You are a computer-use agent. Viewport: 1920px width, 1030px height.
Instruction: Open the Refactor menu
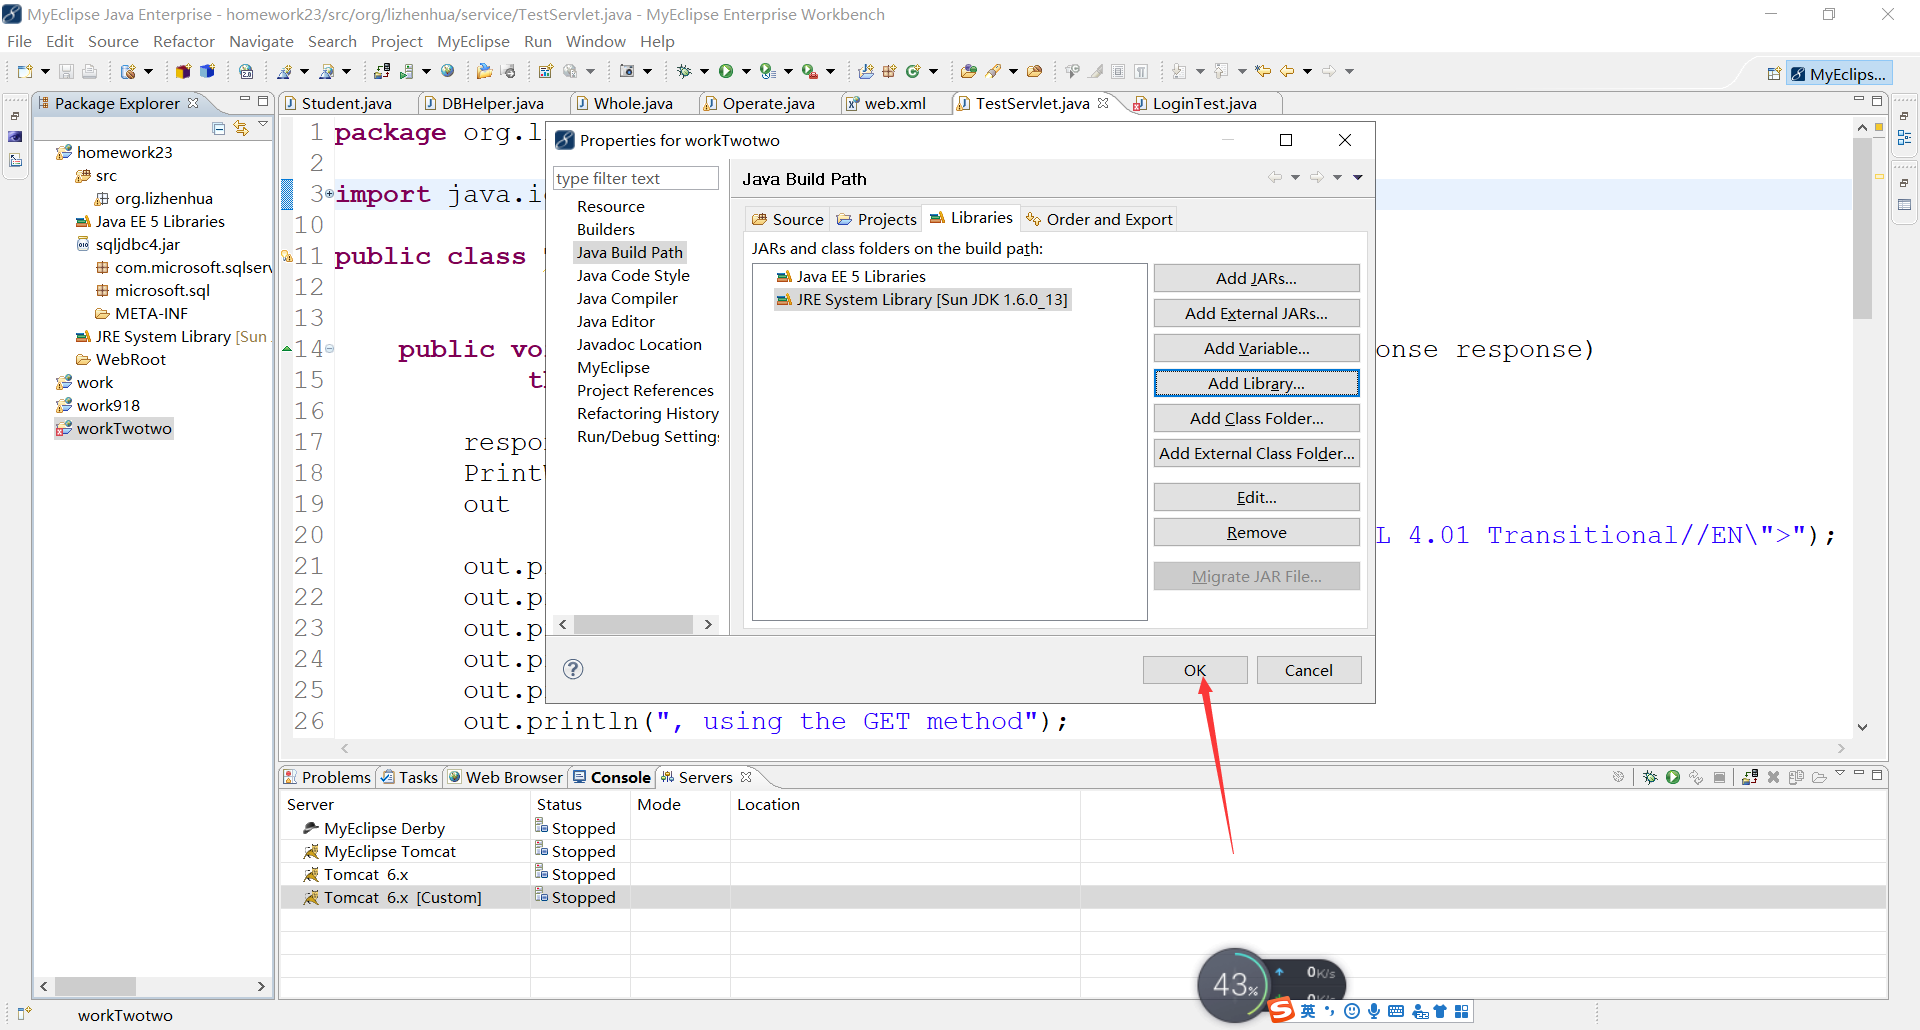click(183, 41)
